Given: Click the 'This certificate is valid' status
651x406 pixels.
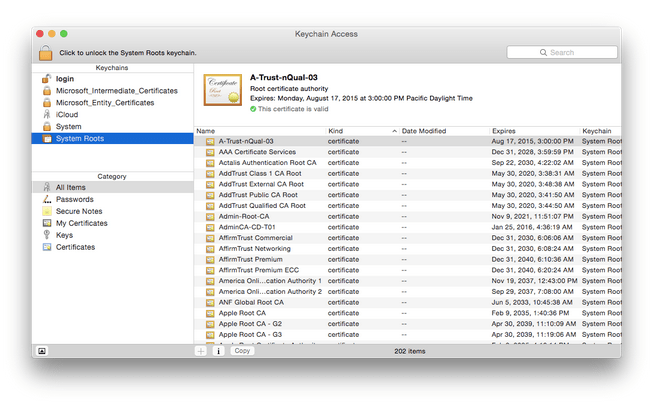Looking at the screenshot, I should (289, 109).
